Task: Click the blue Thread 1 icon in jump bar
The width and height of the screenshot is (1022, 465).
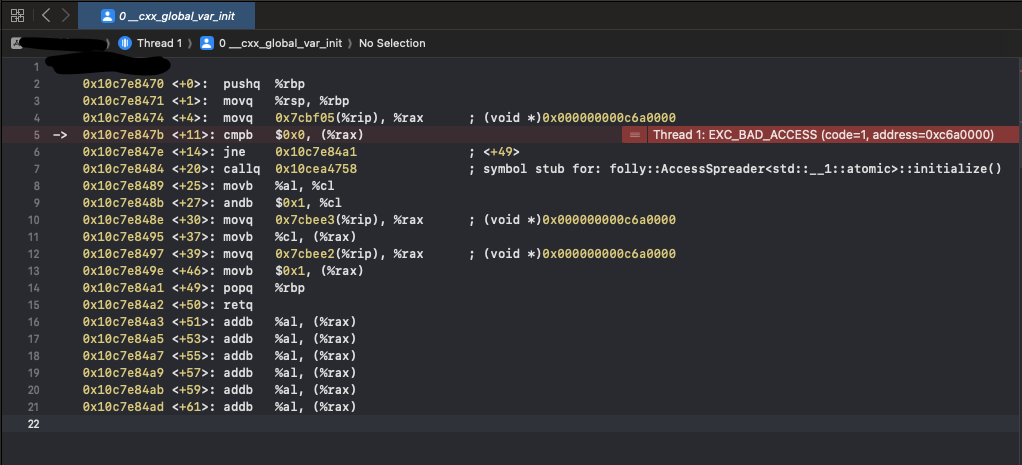Action: 125,43
